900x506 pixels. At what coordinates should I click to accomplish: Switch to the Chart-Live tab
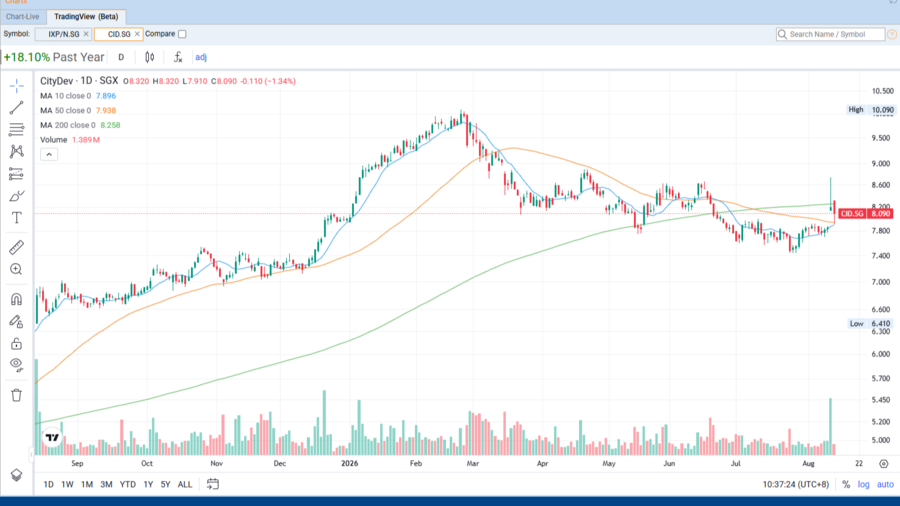23,17
